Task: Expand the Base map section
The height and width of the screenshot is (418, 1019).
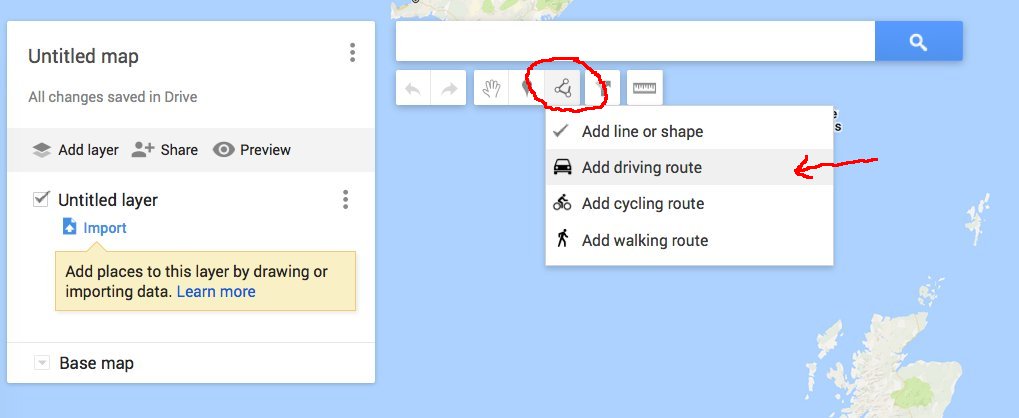Action: tap(41, 363)
